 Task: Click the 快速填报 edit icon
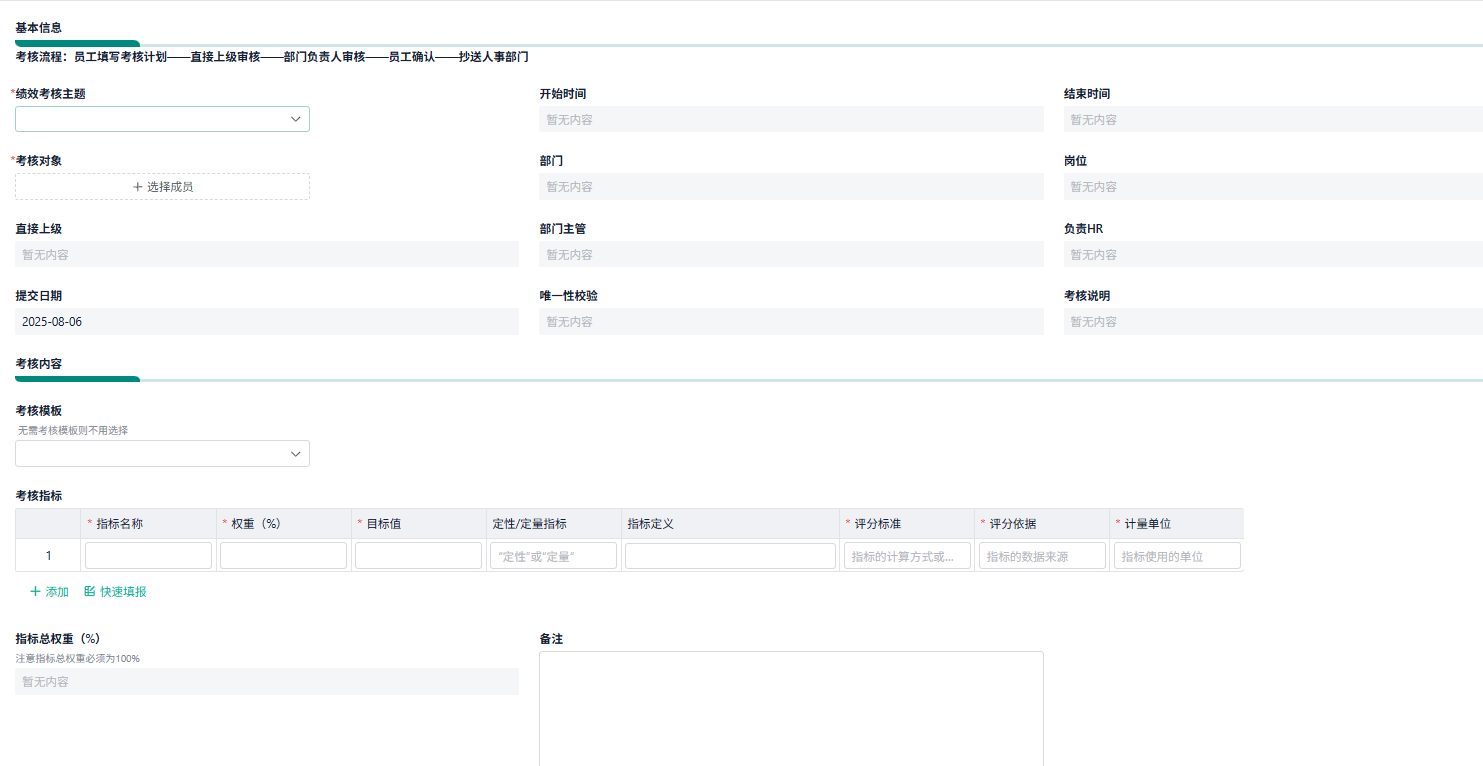(x=90, y=592)
